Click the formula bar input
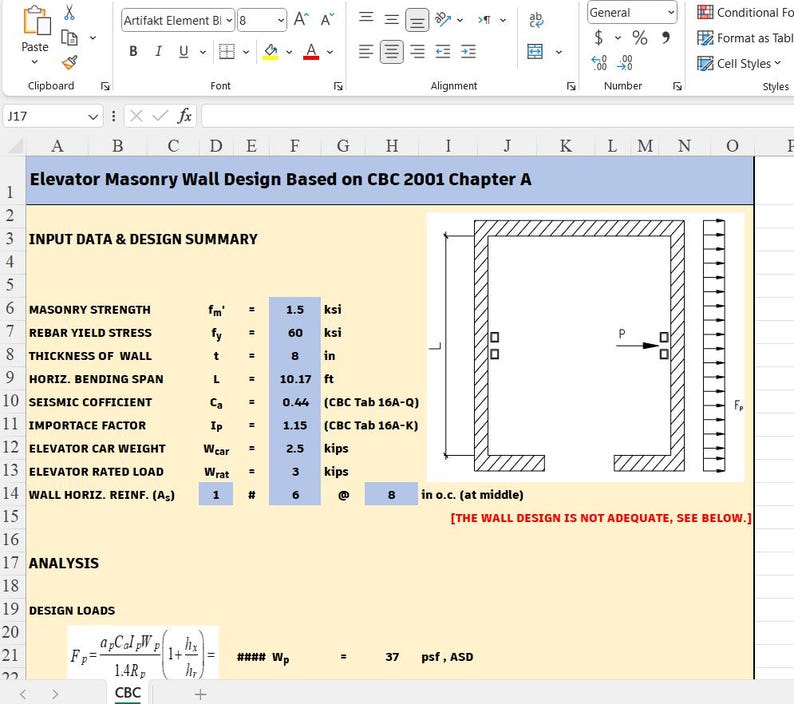794x704 pixels. (497, 116)
